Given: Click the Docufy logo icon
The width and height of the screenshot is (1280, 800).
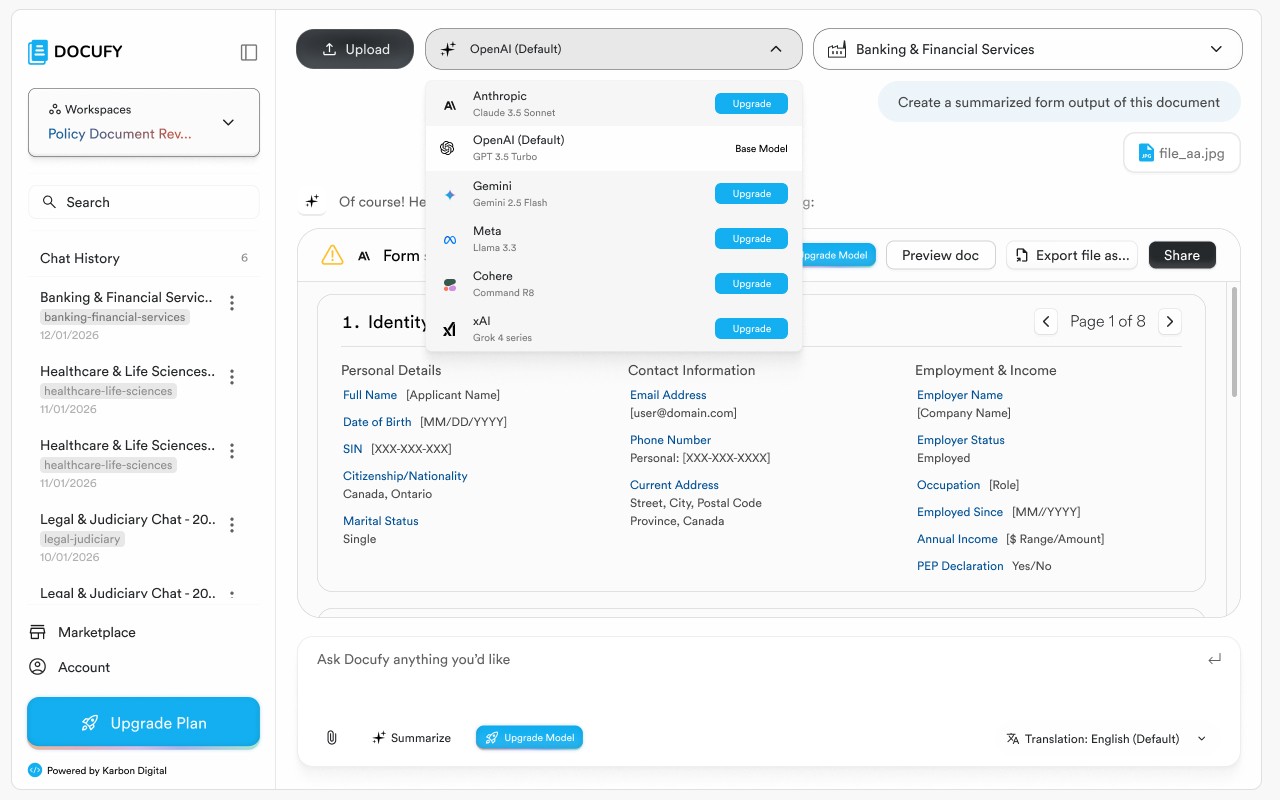Looking at the screenshot, I should pyautogui.click(x=38, y=52).
